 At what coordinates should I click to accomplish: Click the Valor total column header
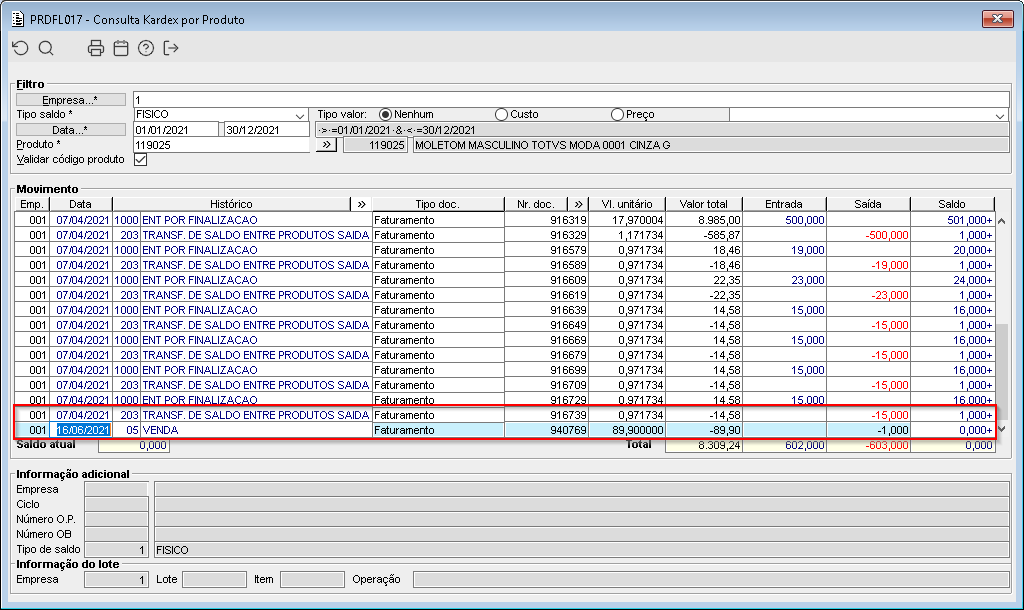point(704,204)
